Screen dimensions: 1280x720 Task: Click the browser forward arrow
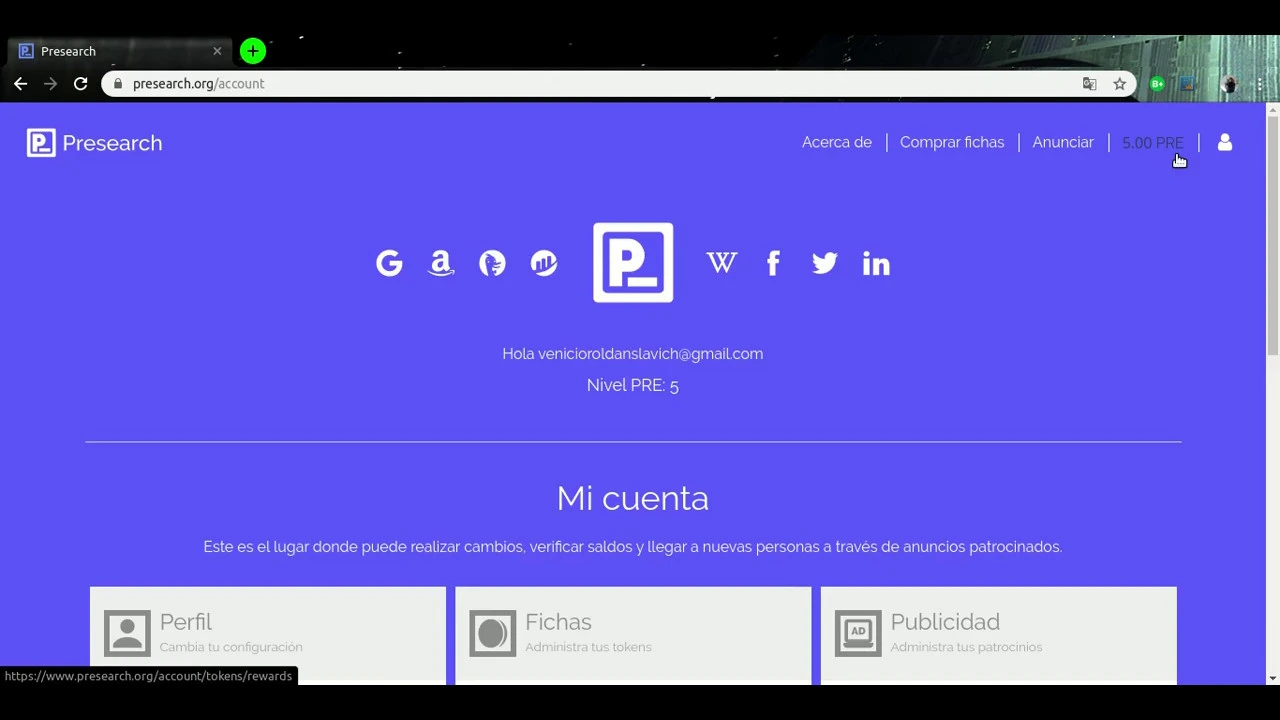tap(51, 84)
